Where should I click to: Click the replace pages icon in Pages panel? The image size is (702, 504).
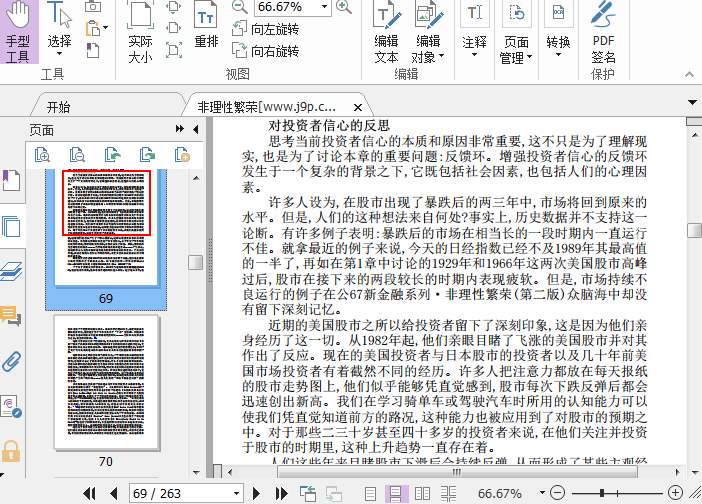coord(147,155)
